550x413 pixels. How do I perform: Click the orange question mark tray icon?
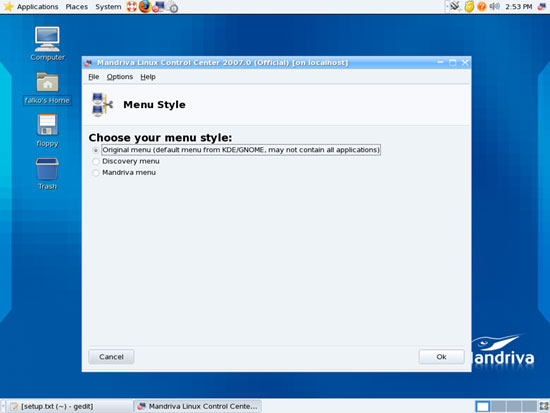click(482, 6)
